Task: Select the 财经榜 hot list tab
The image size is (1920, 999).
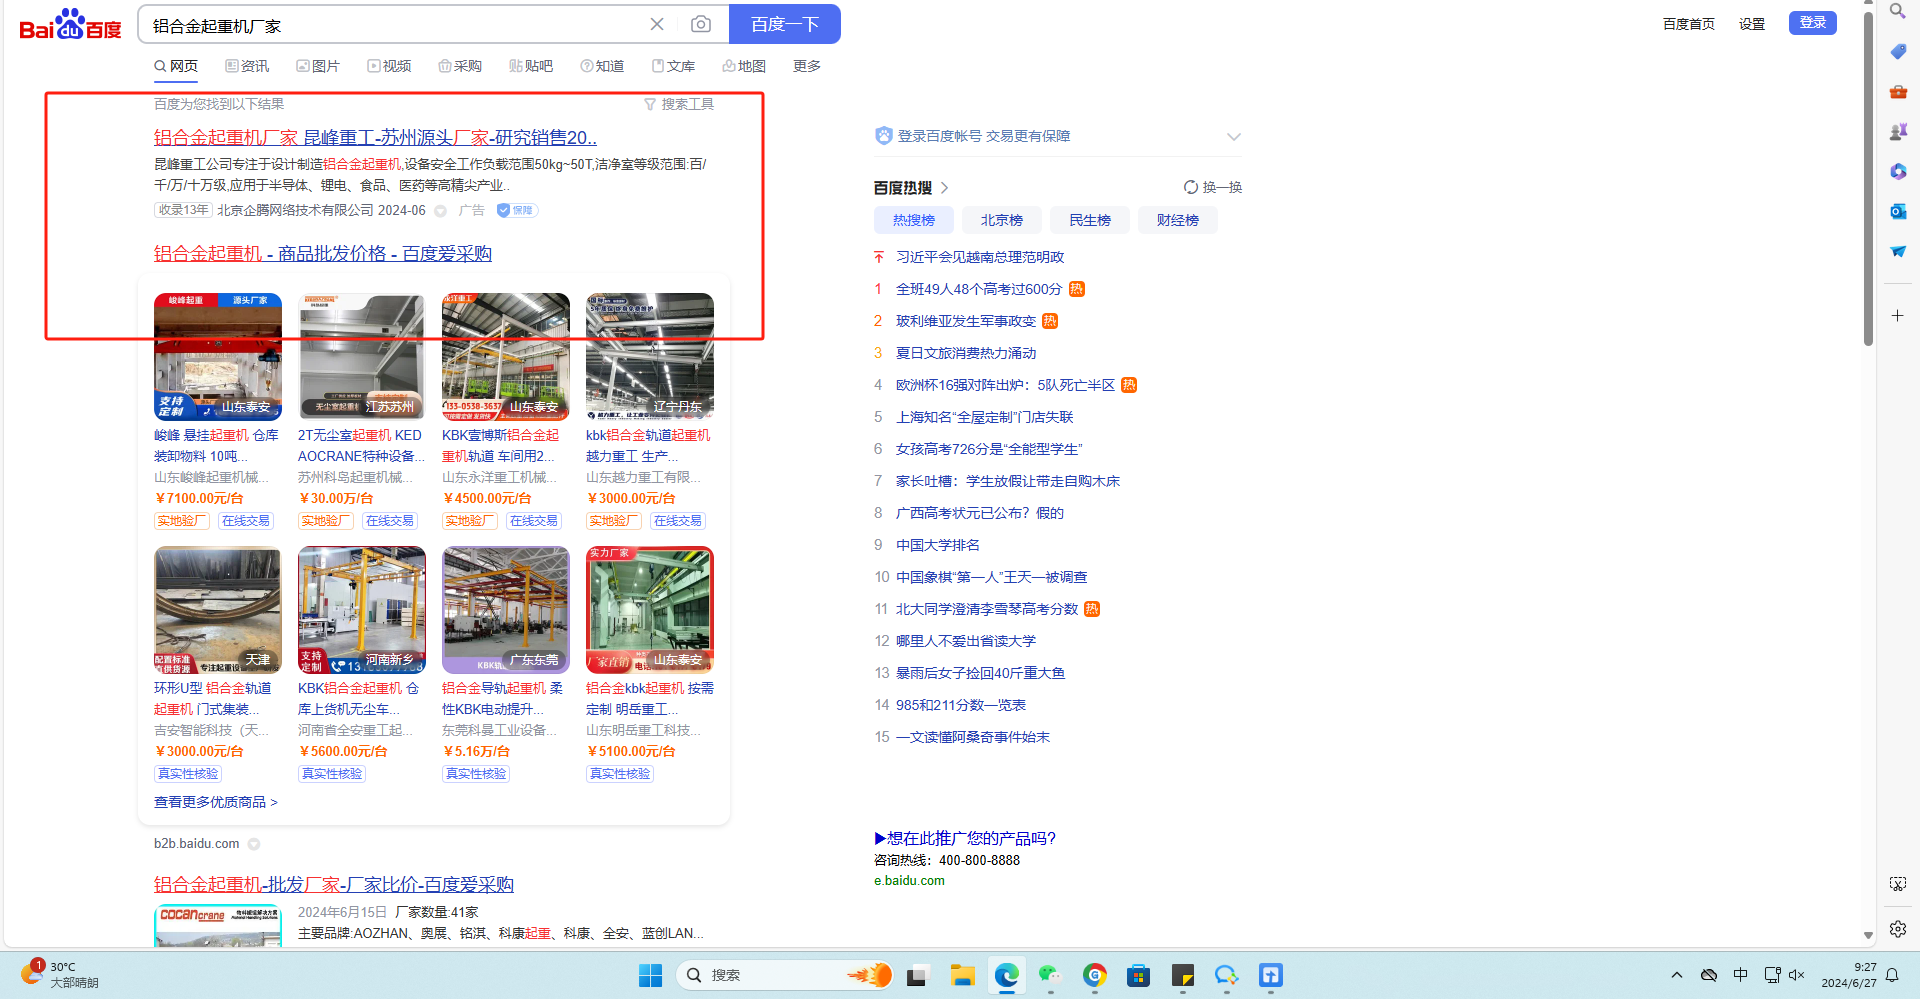Action: coord(1178,220)
